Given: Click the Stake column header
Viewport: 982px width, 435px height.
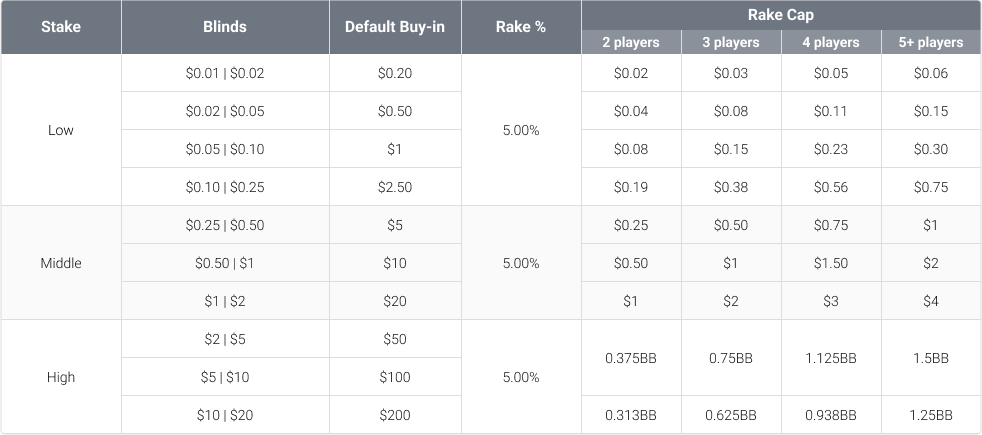Looking at the screenshot, I should [61, 27].
